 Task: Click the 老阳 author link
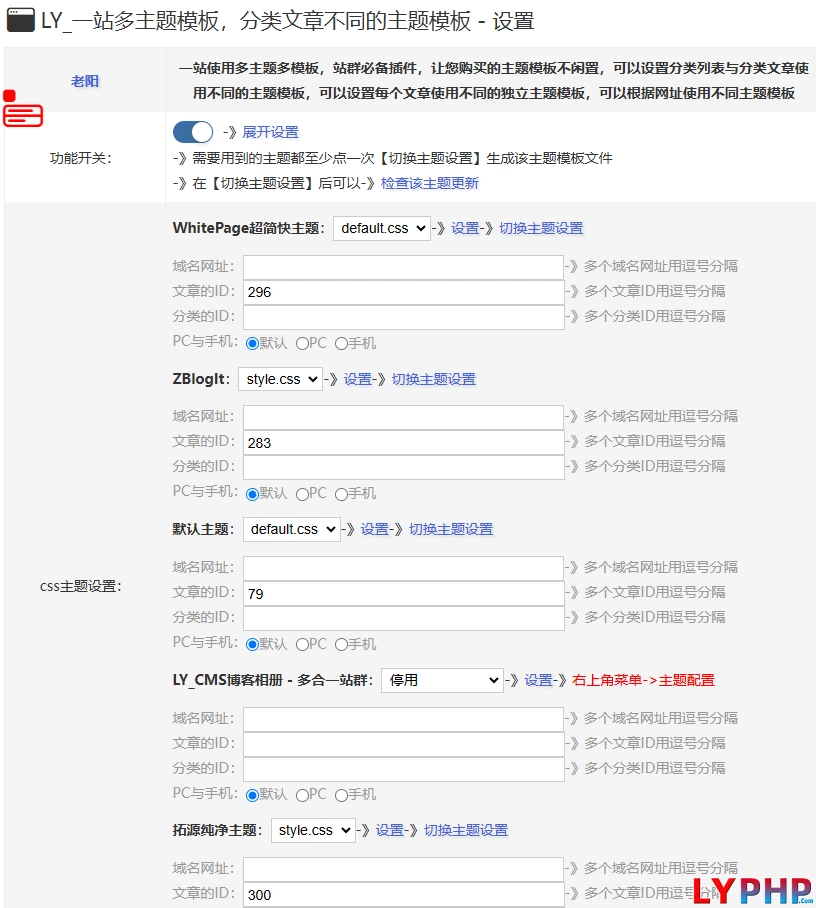85,81
